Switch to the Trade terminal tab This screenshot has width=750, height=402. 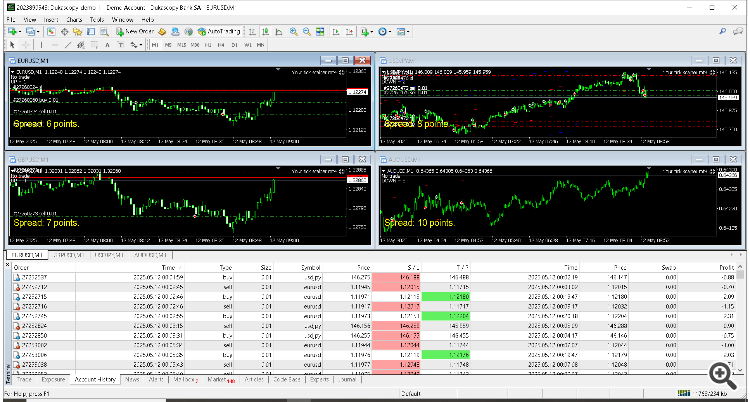tap(24, 381)
